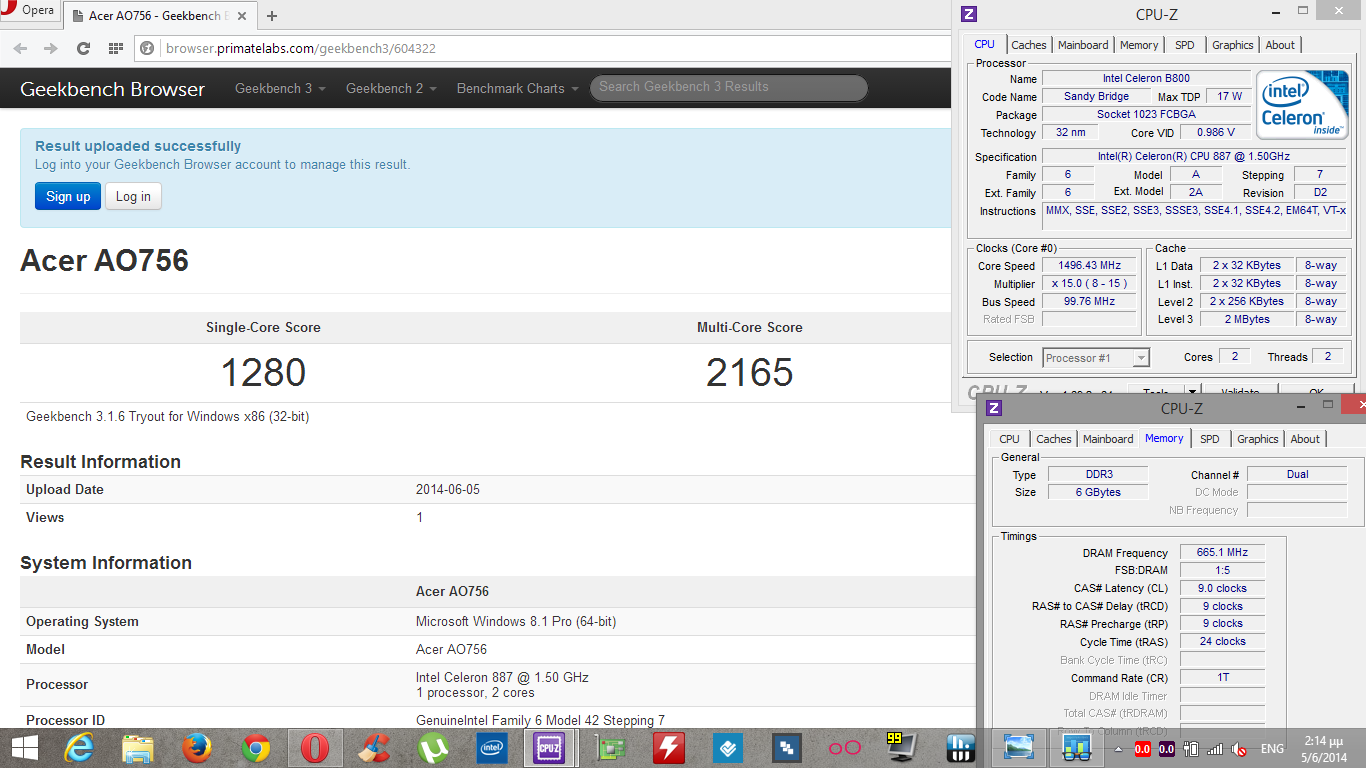Click the browser address bar URL
1366x768 pixels.
point(301,48)
